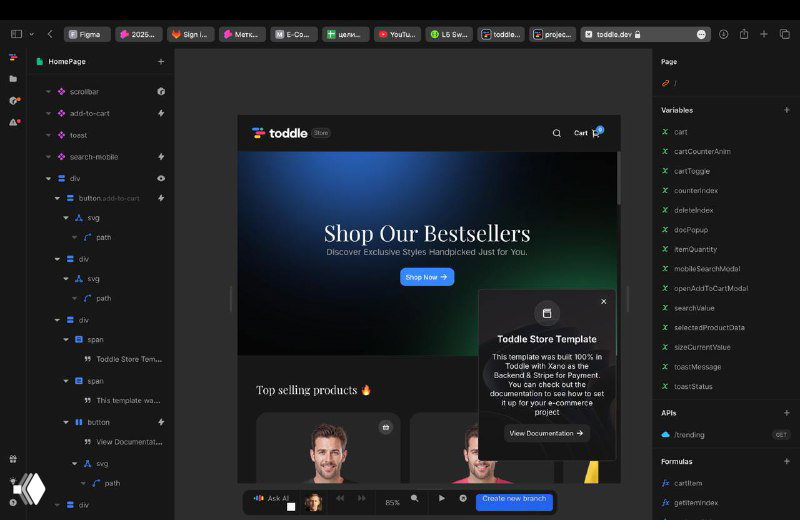Click the lightning icon on search-mobile row
Image resolution: width=800 pixels, height=520 pixels.
click(161, 157)
